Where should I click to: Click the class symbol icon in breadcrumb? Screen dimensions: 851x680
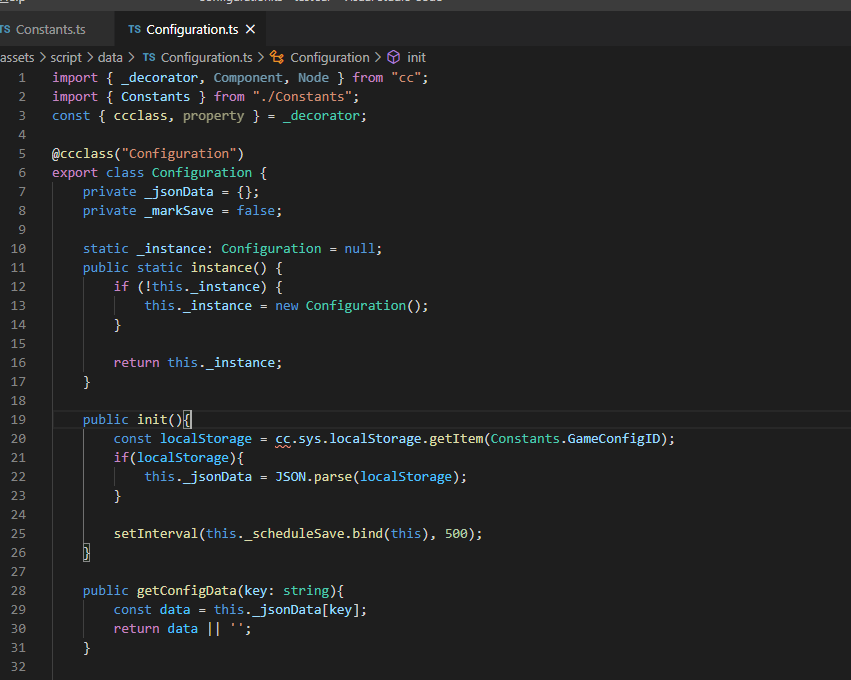(277, 58)
